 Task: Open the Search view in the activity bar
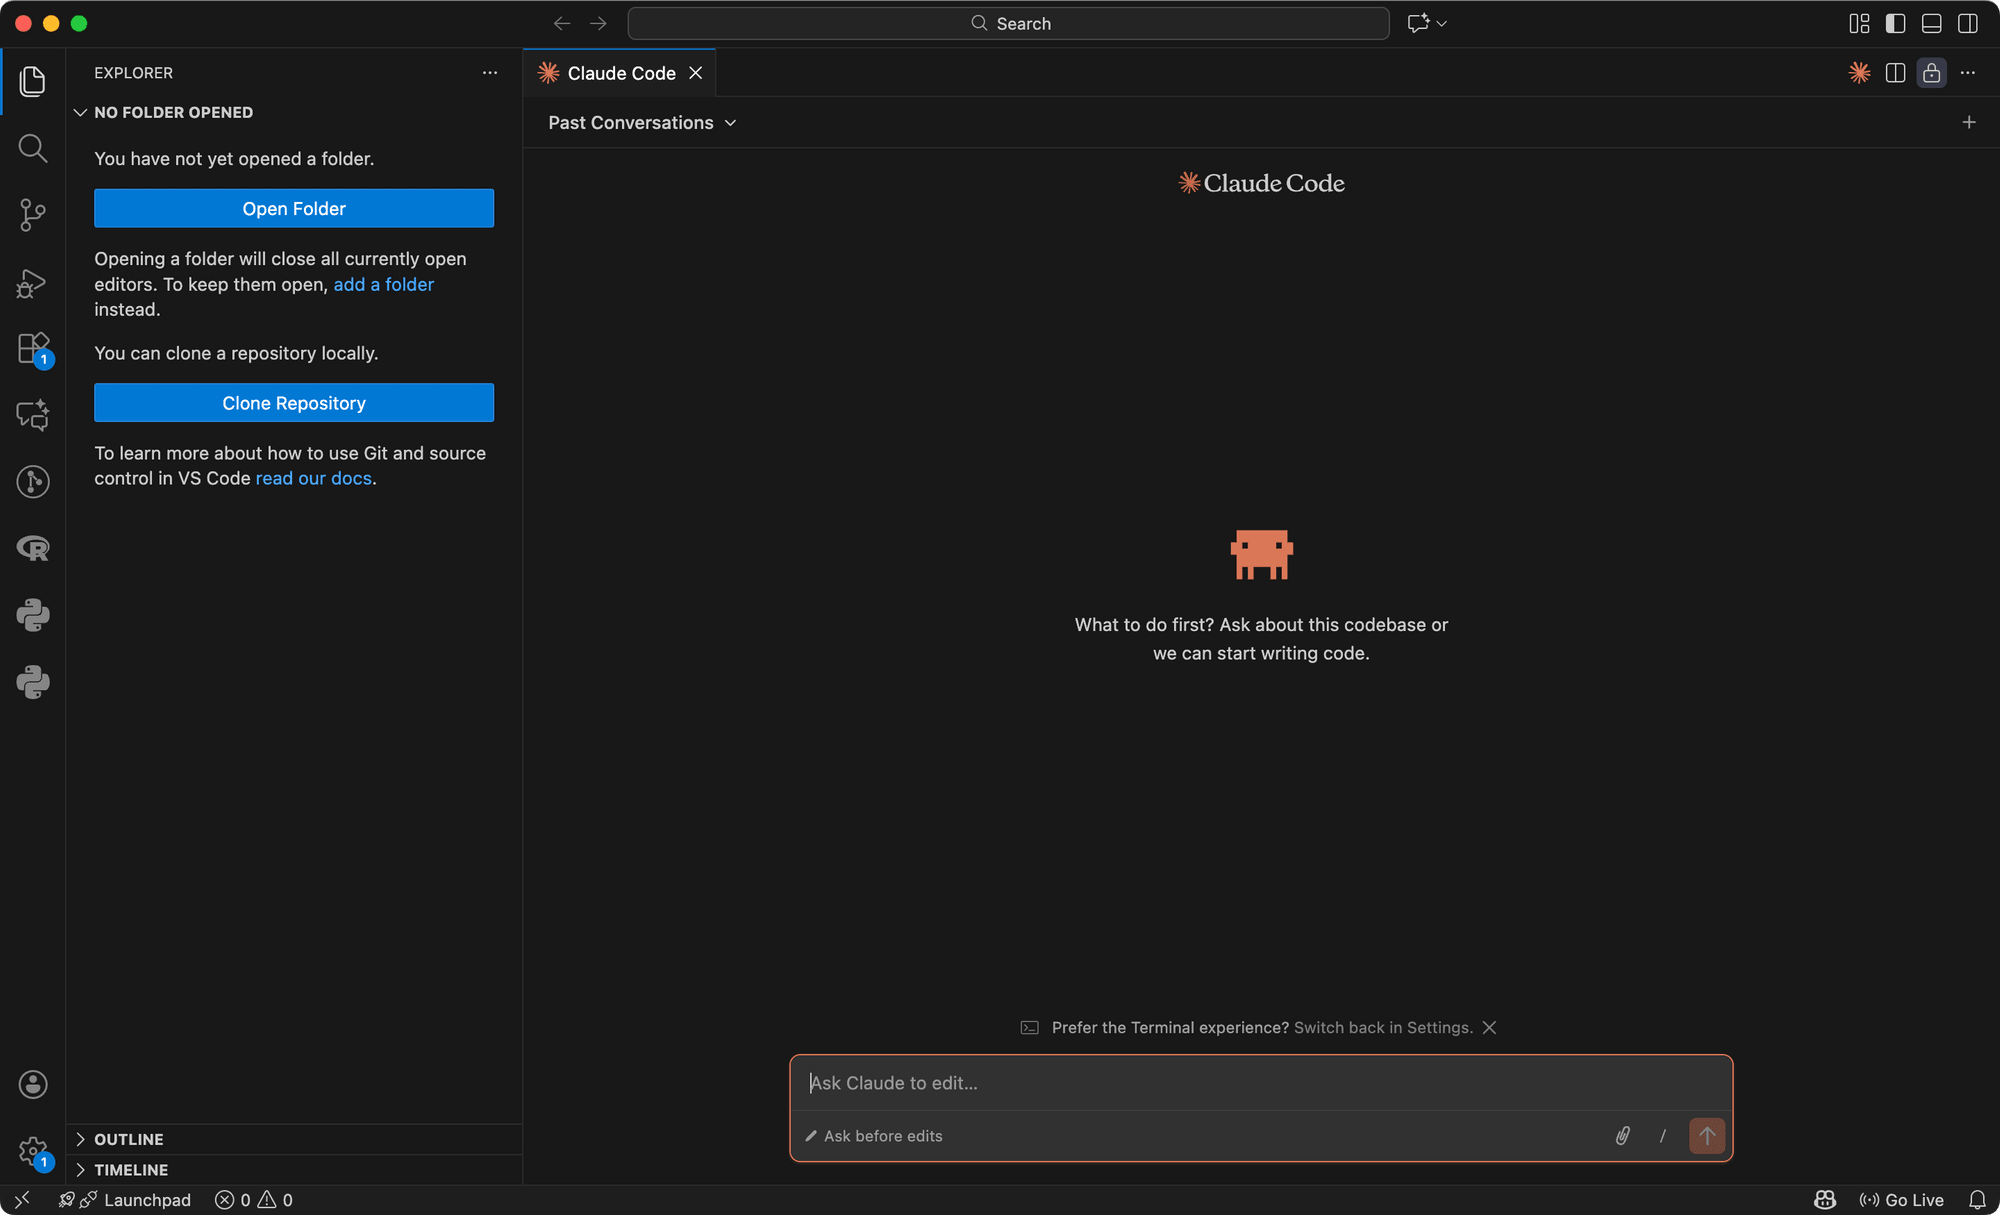(x=33, y=148)
